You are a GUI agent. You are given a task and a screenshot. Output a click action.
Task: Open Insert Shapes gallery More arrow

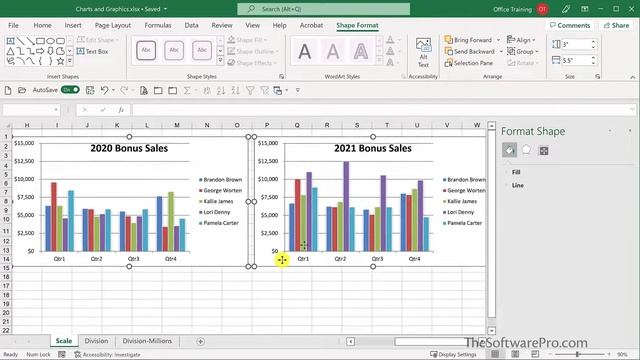(70, 61)
